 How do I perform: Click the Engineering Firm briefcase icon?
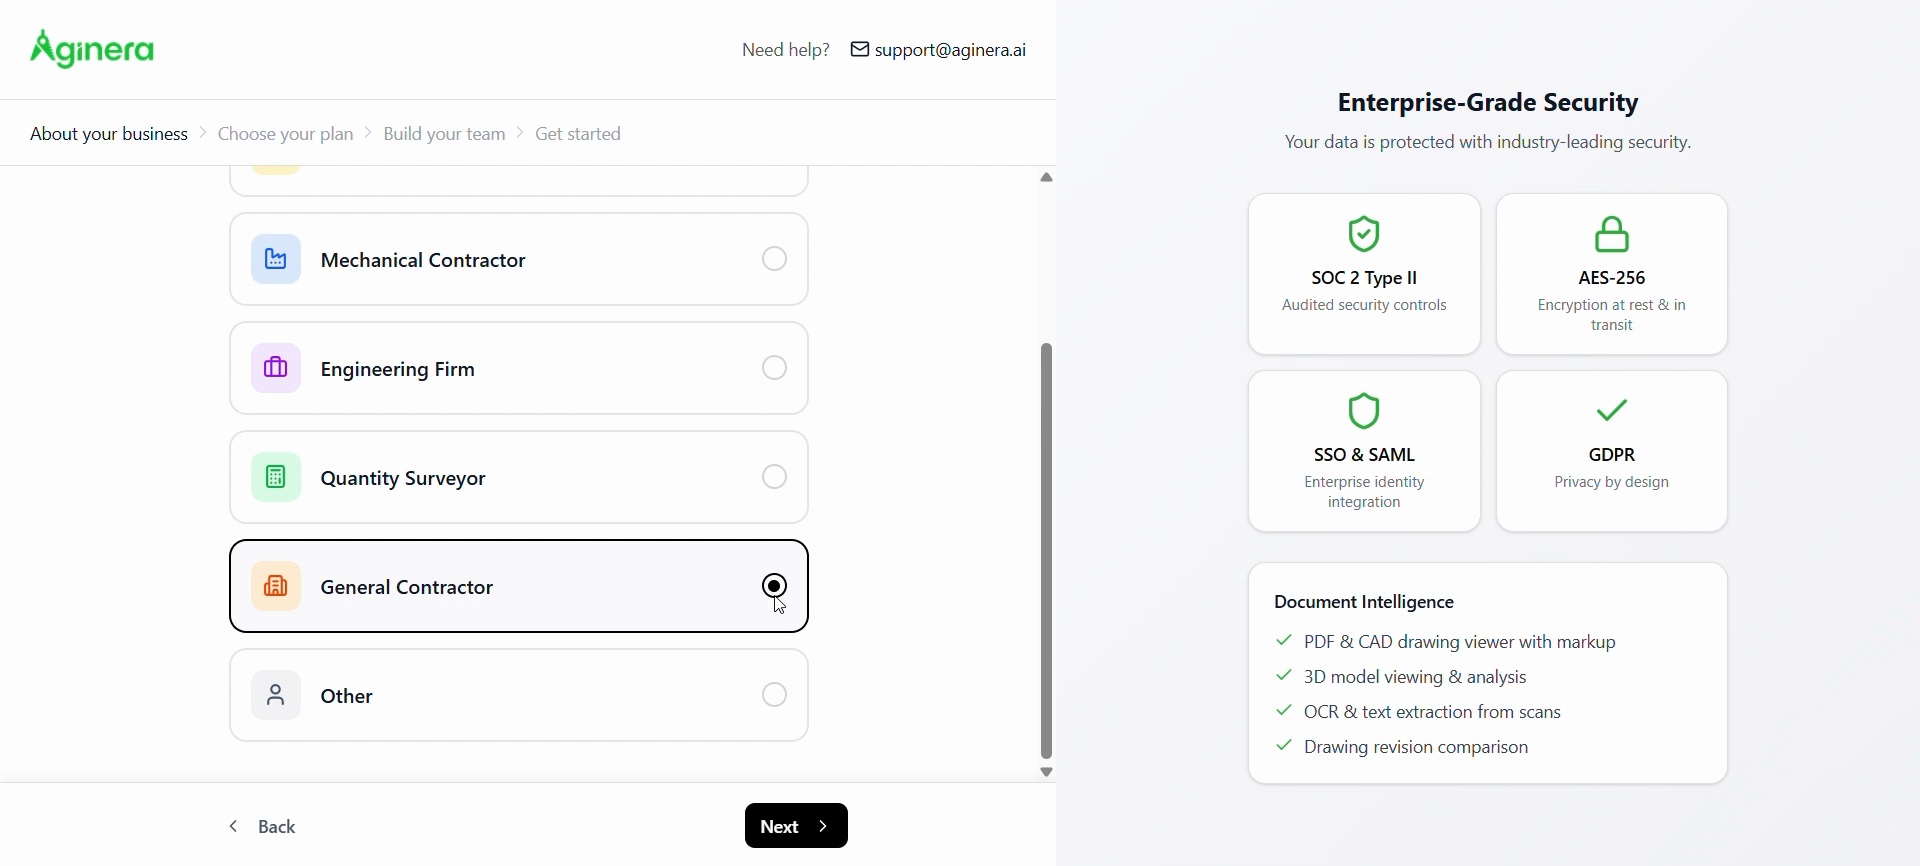(276, 369)
